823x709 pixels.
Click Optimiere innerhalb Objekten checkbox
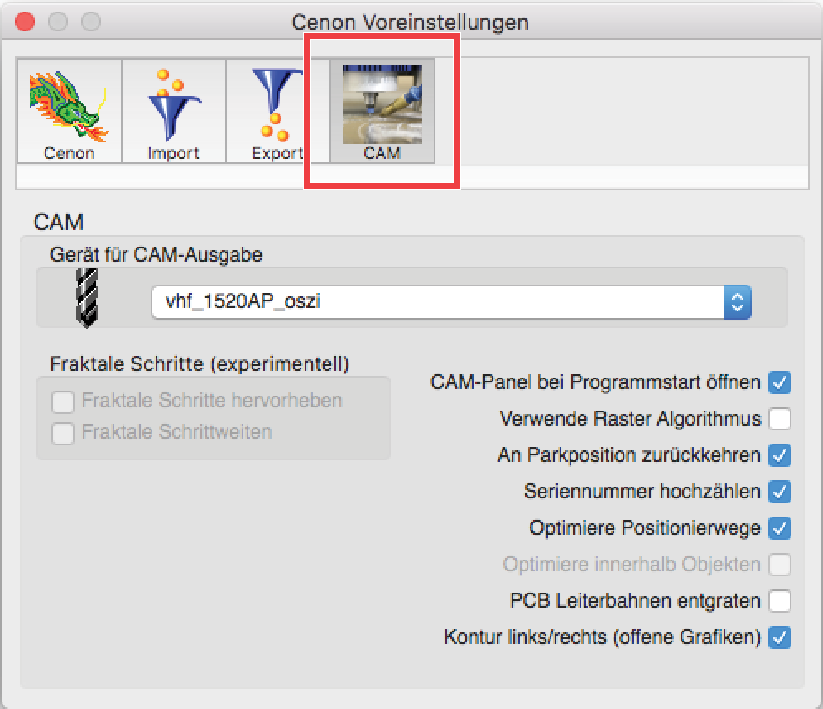(x=779, y=565)
